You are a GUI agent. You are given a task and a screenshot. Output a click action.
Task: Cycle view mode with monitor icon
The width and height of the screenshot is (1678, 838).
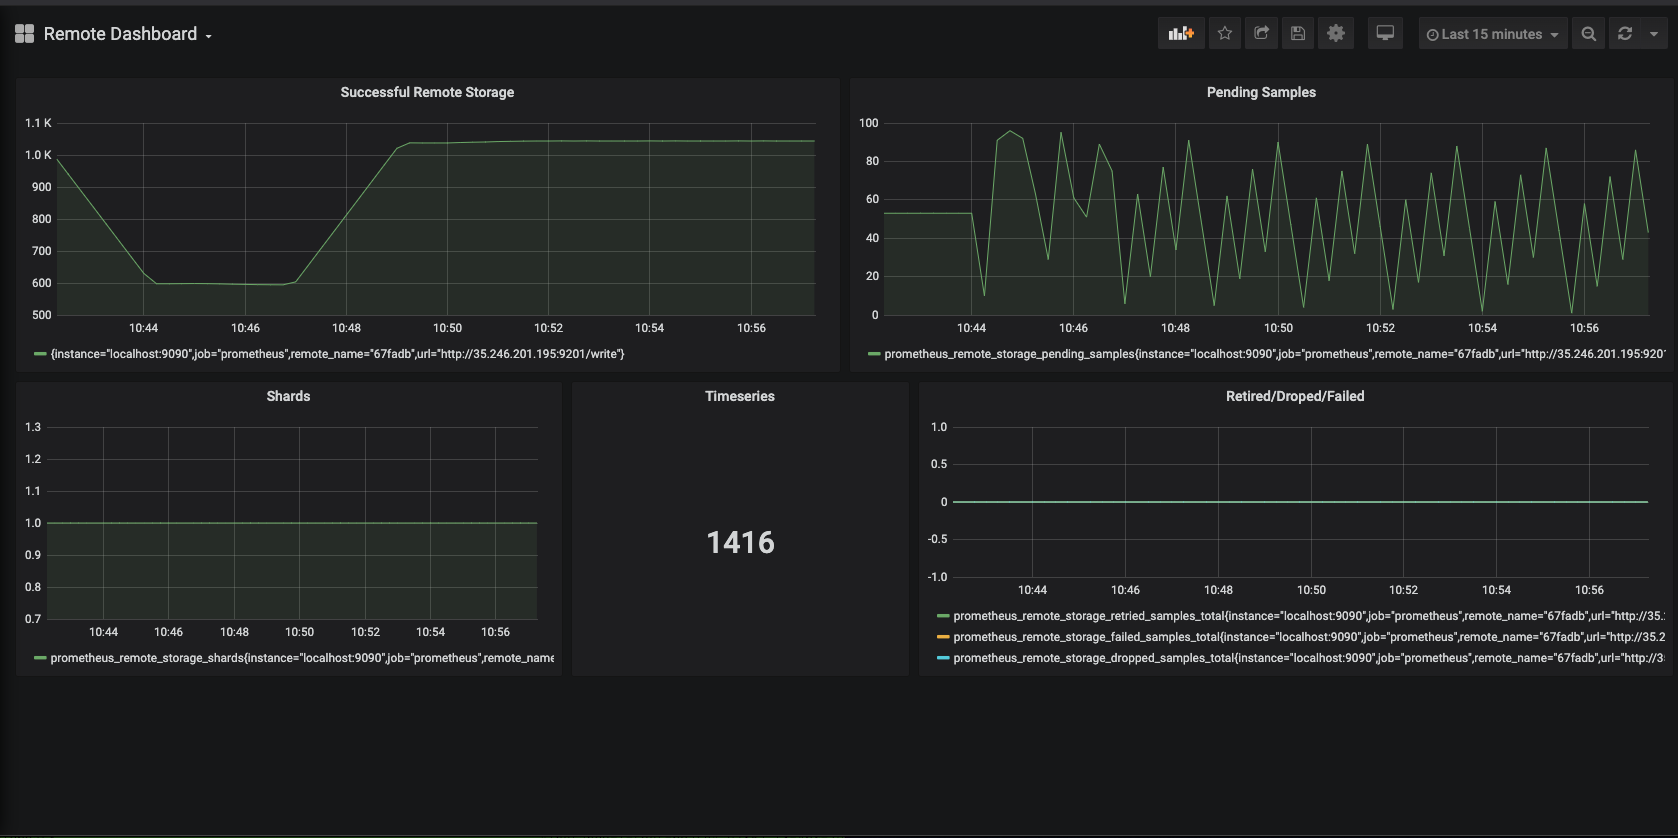pos(1385,33)
